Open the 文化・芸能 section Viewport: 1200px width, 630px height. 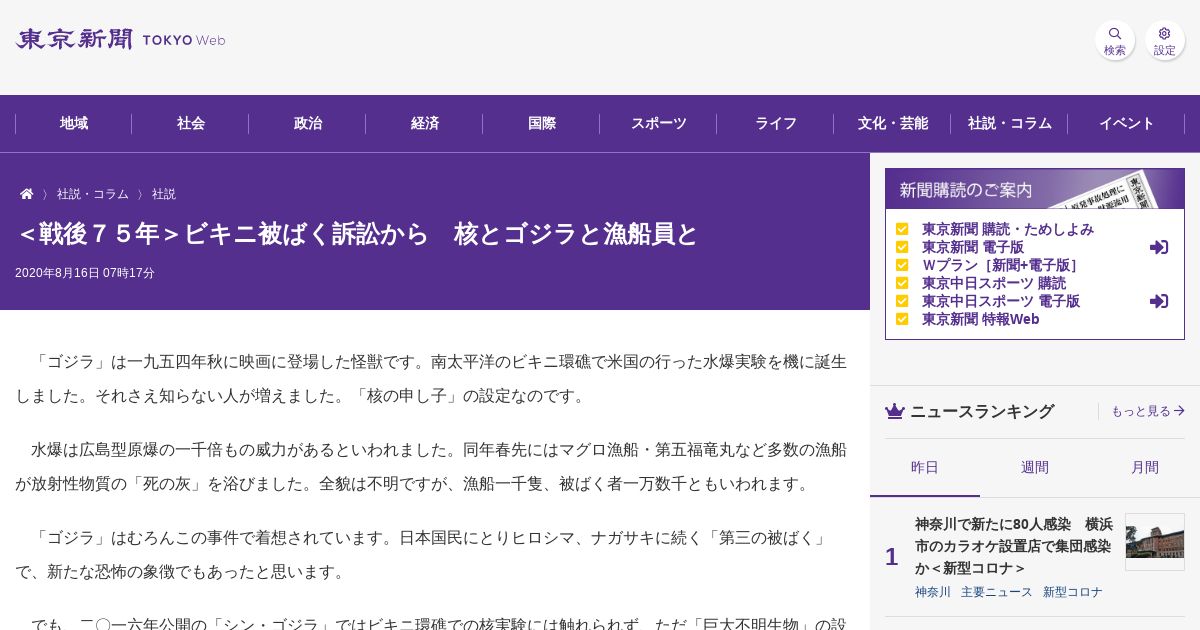pos(893,123)
